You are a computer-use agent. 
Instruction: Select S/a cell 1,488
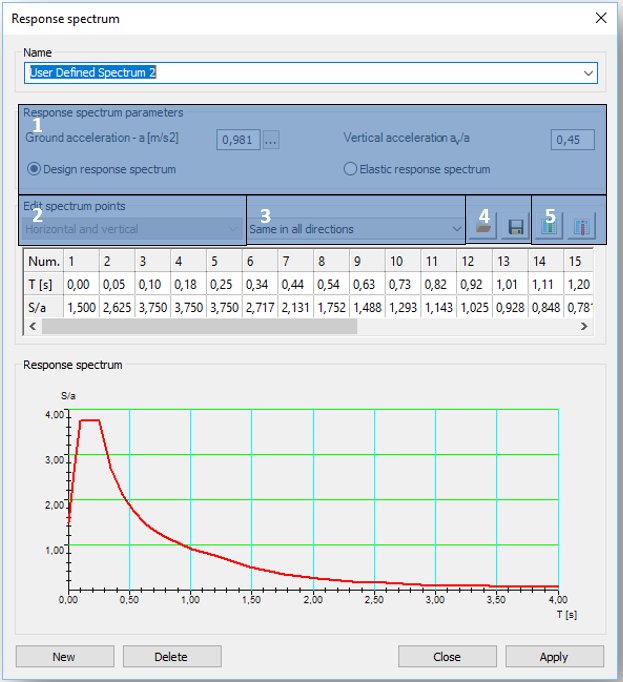coord(367,308)
